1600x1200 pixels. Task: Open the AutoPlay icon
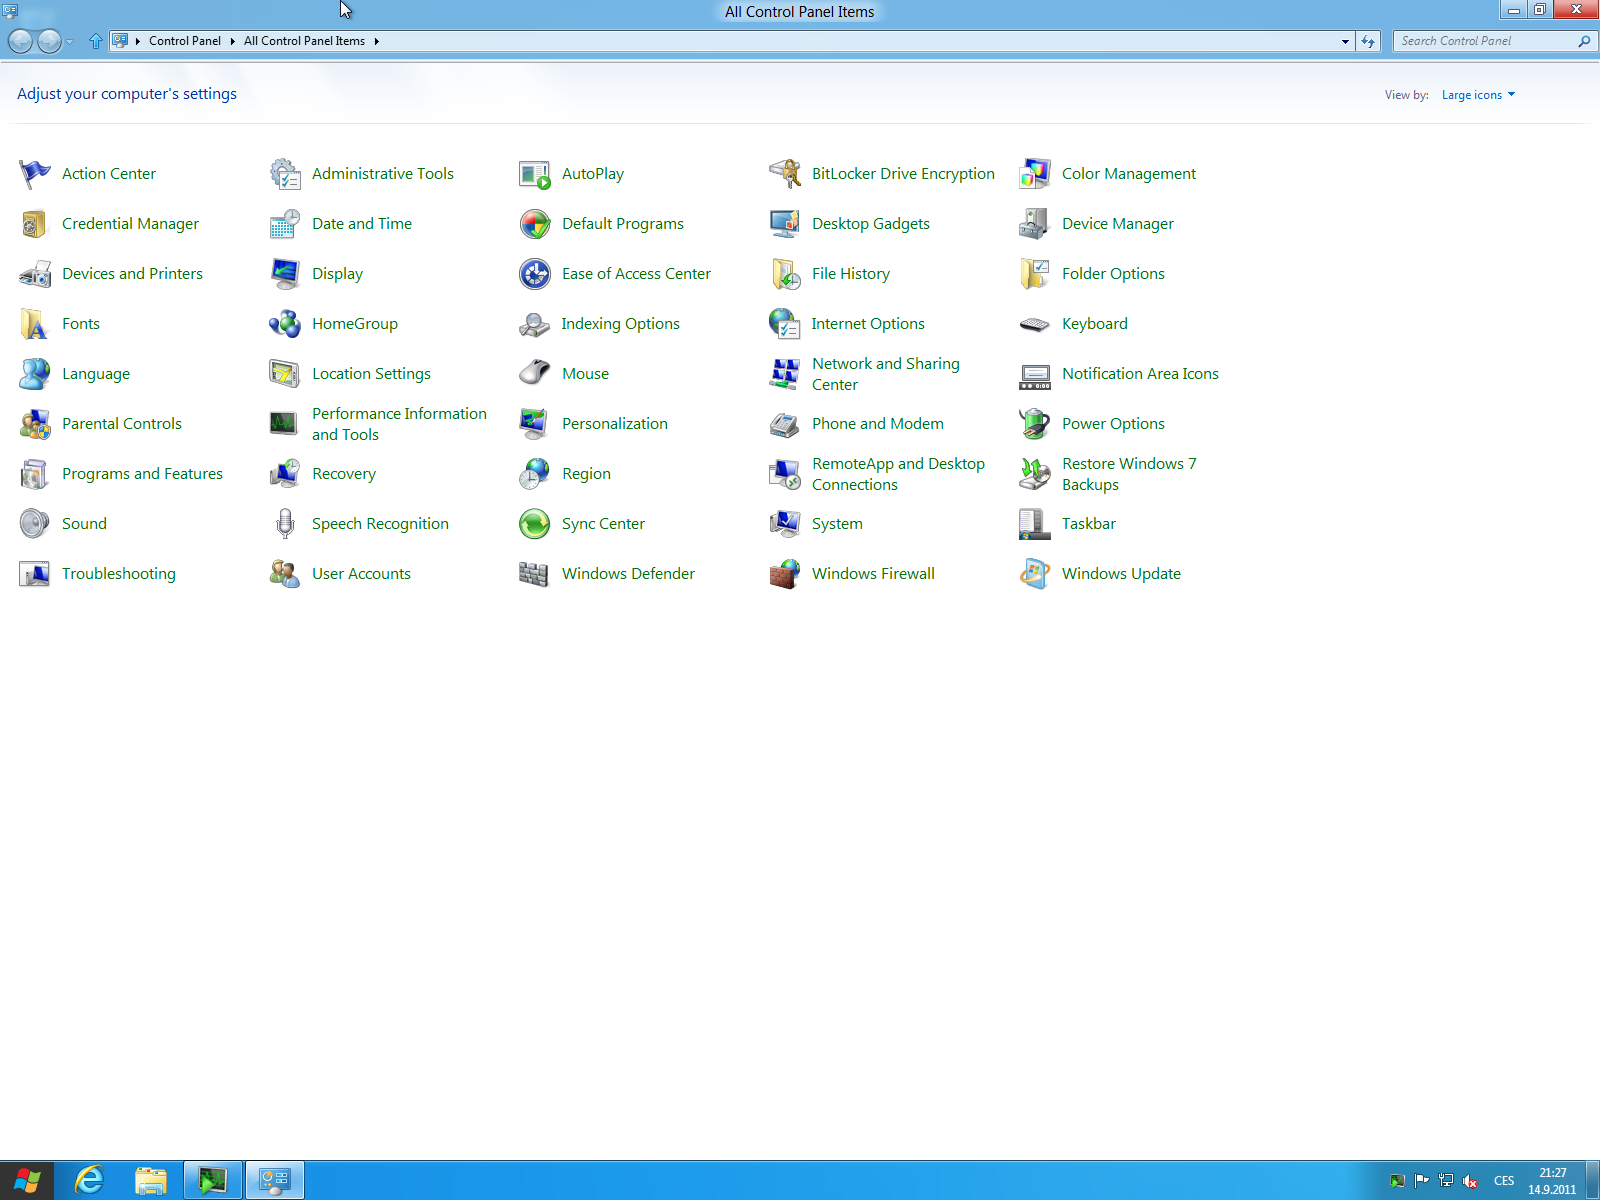tap(535, 174)
